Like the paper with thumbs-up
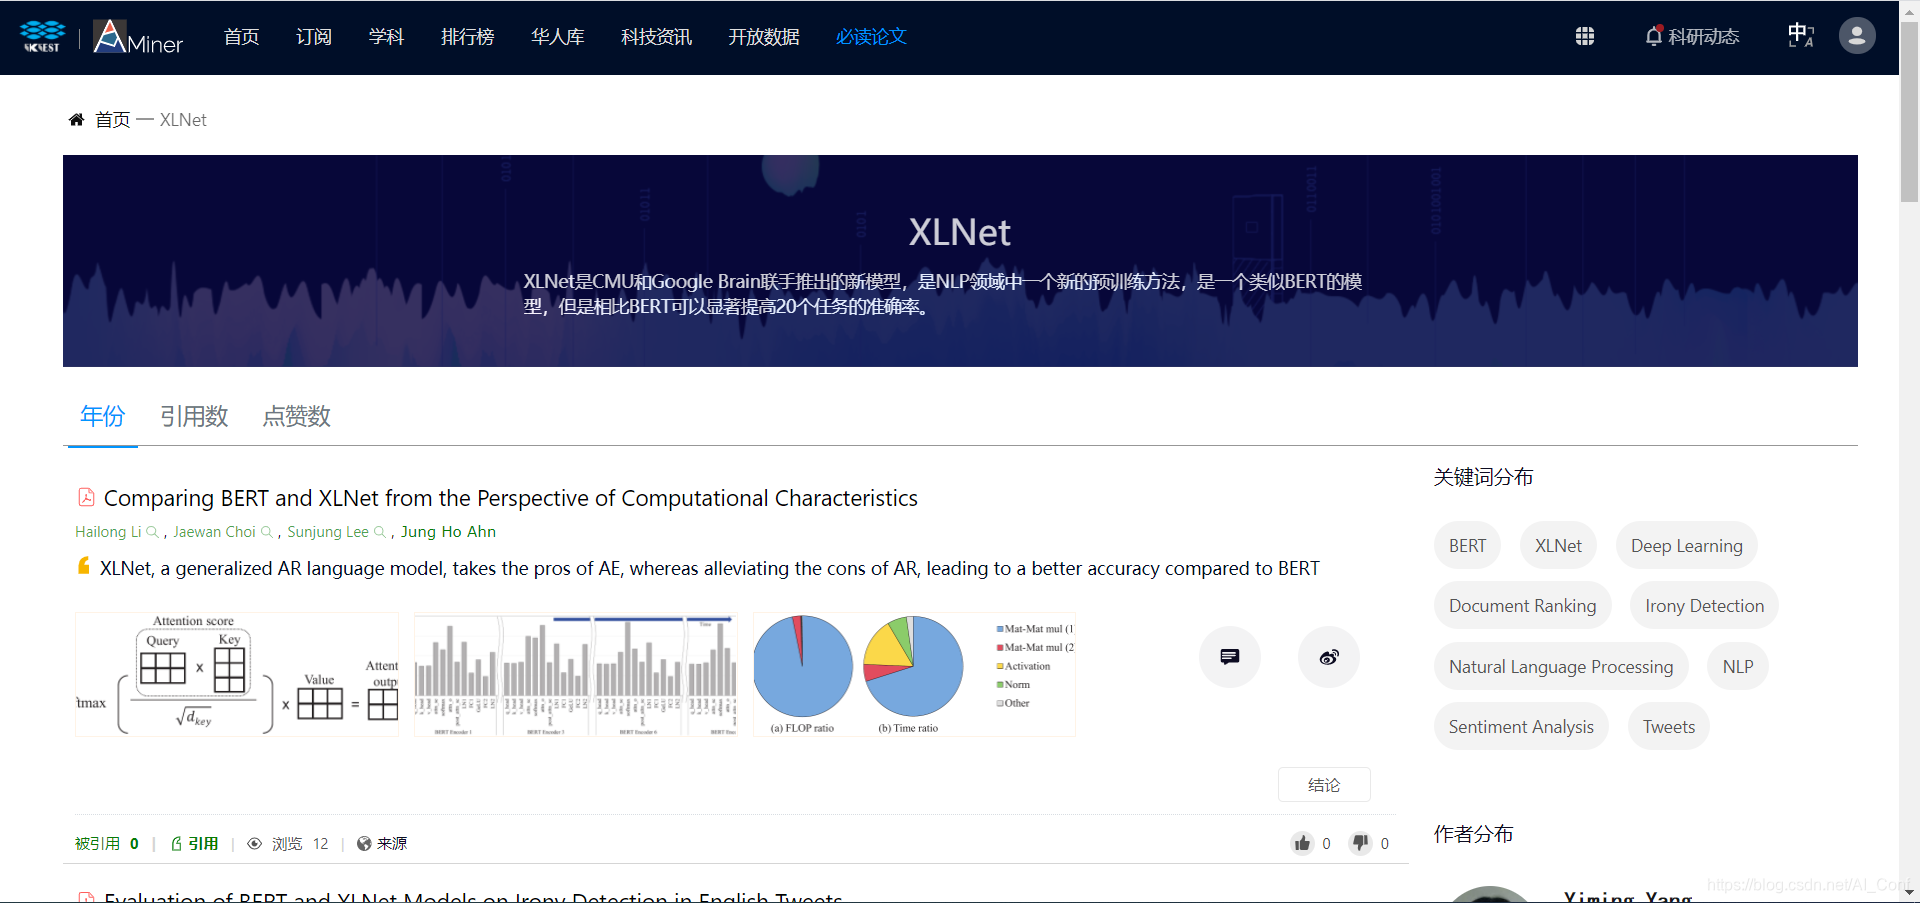This screenshot has width=1920, height=903. pyautogui.click(x=1302, y=843)
